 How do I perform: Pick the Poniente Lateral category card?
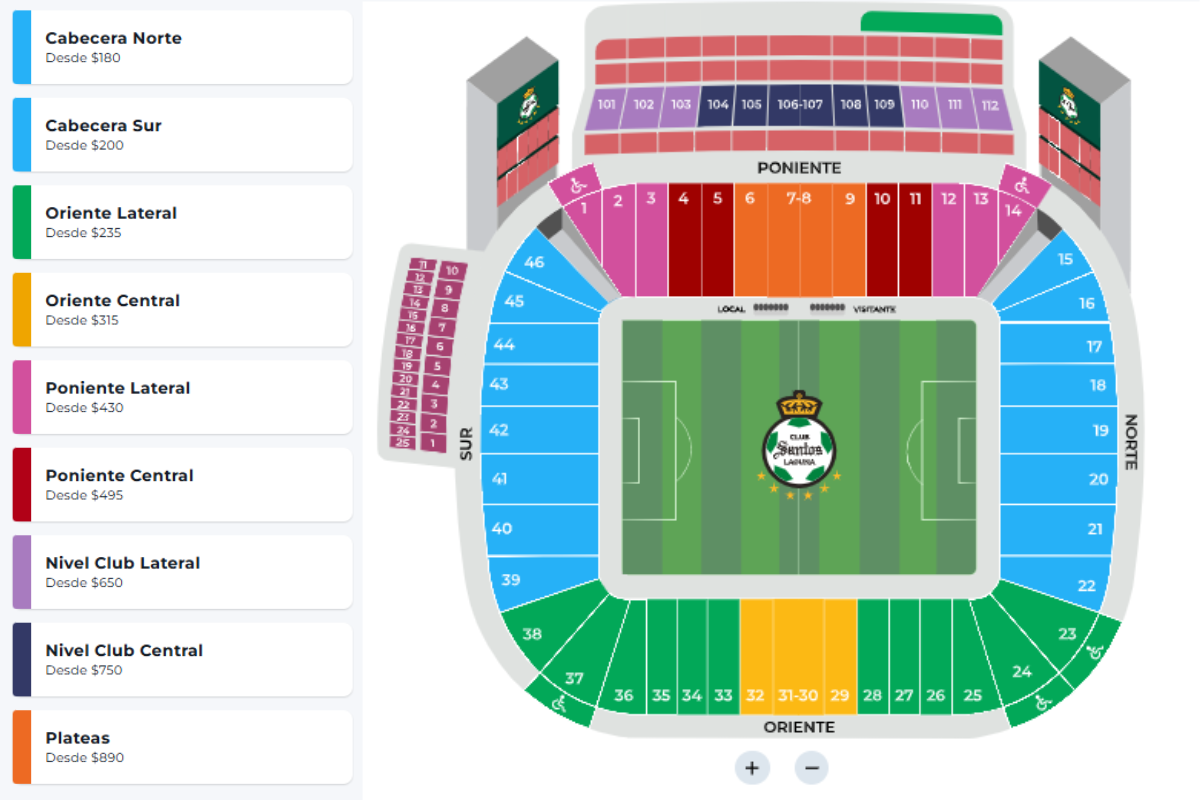pyautogui.click(x=182, y=397)
